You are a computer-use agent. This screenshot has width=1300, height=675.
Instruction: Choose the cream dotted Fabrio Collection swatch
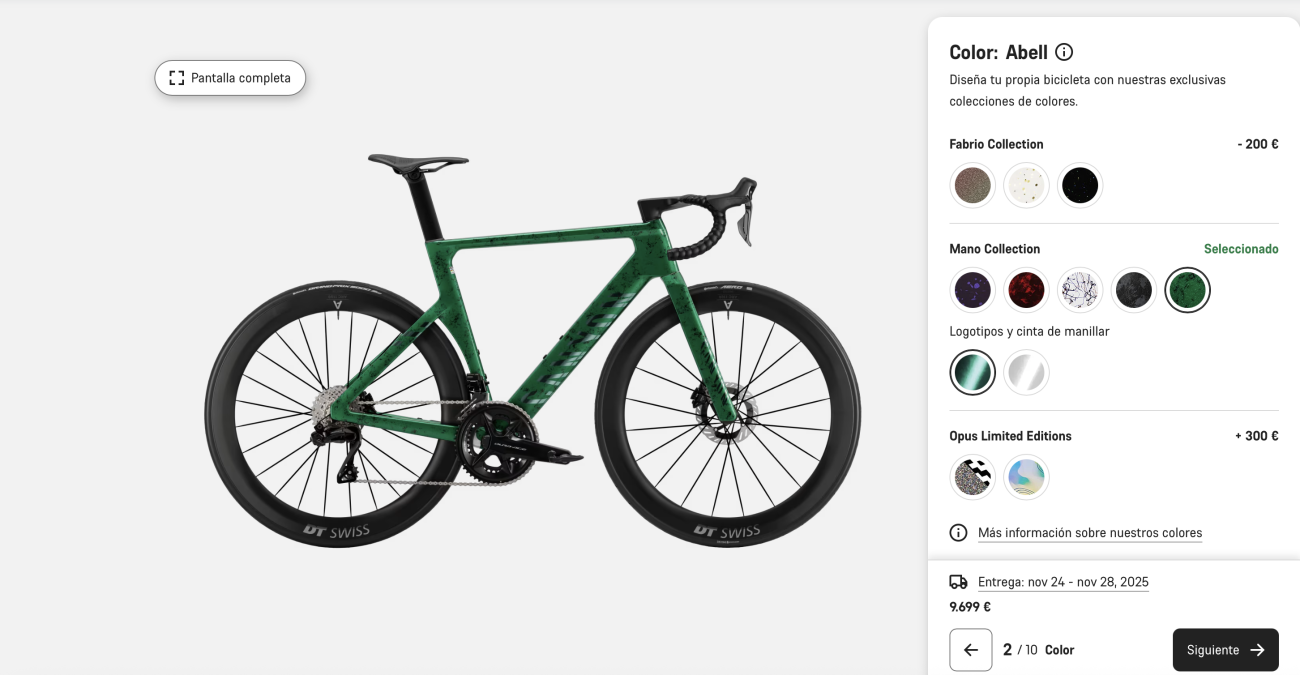point(1026,185)
